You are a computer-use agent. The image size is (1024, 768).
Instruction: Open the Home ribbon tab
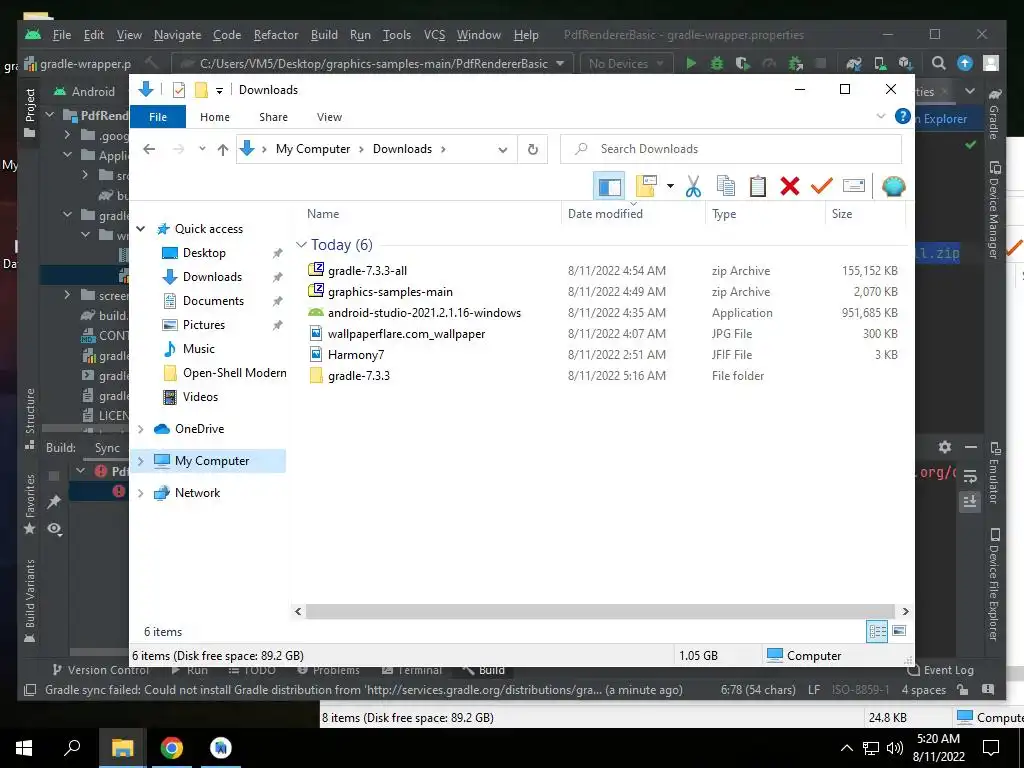pos(215,117)
